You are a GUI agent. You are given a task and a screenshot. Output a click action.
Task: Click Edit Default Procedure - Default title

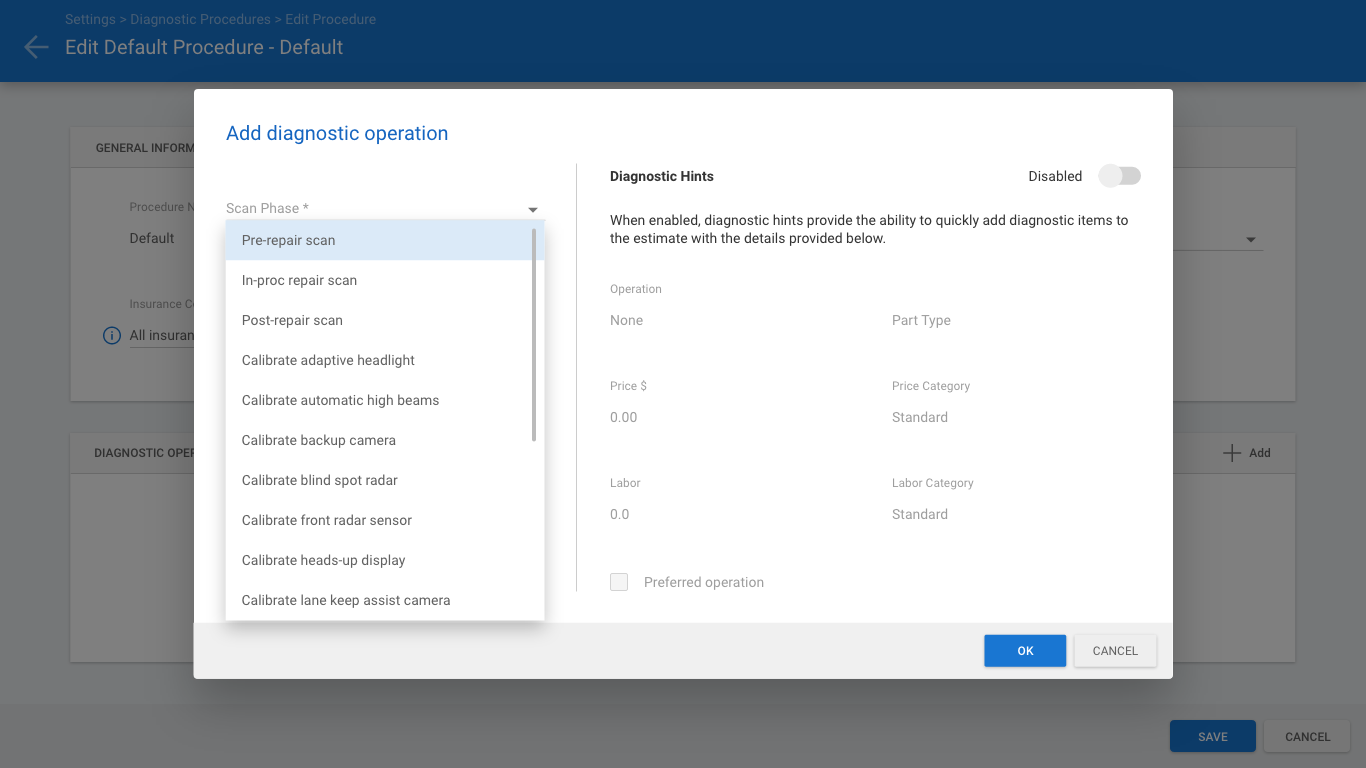click(x=204, y=47)
